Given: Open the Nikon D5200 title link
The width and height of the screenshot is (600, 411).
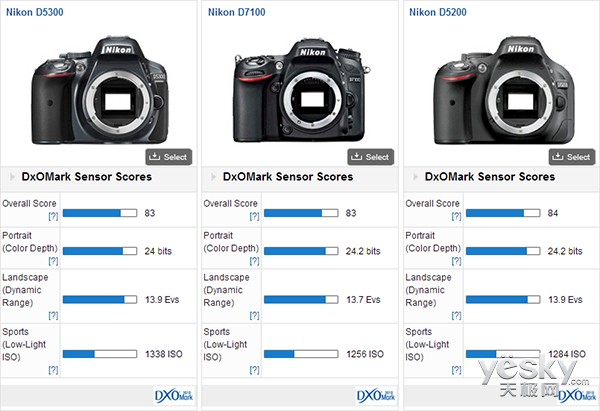Looking at the screenshot, I should (438, 12).
